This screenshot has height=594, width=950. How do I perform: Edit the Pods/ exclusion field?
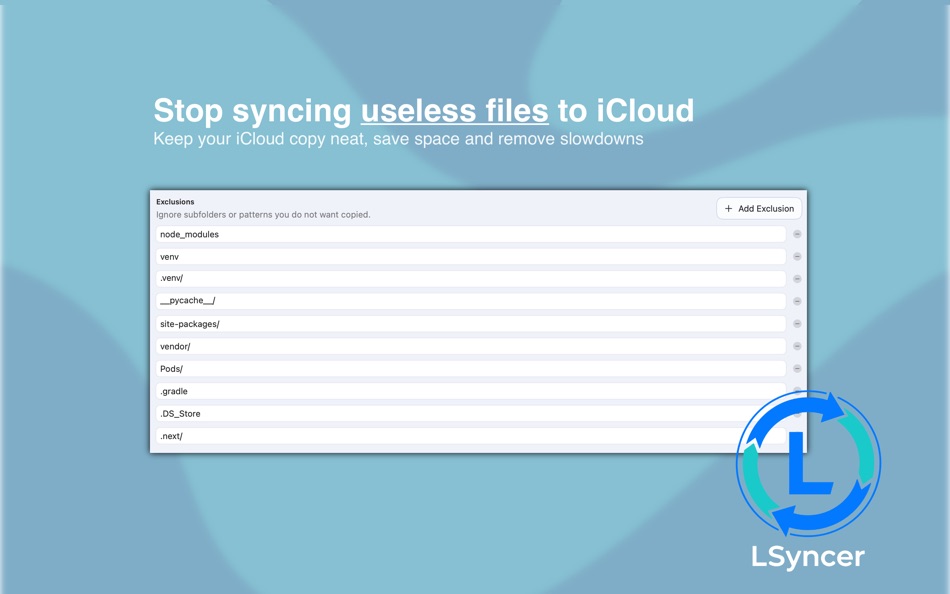pyautogui.click(x=471, y=369)
